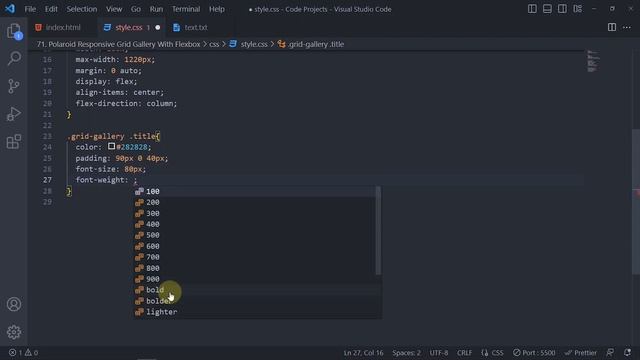Open the Help menu
Screen dimensions: 640x360
coord(217,9)
